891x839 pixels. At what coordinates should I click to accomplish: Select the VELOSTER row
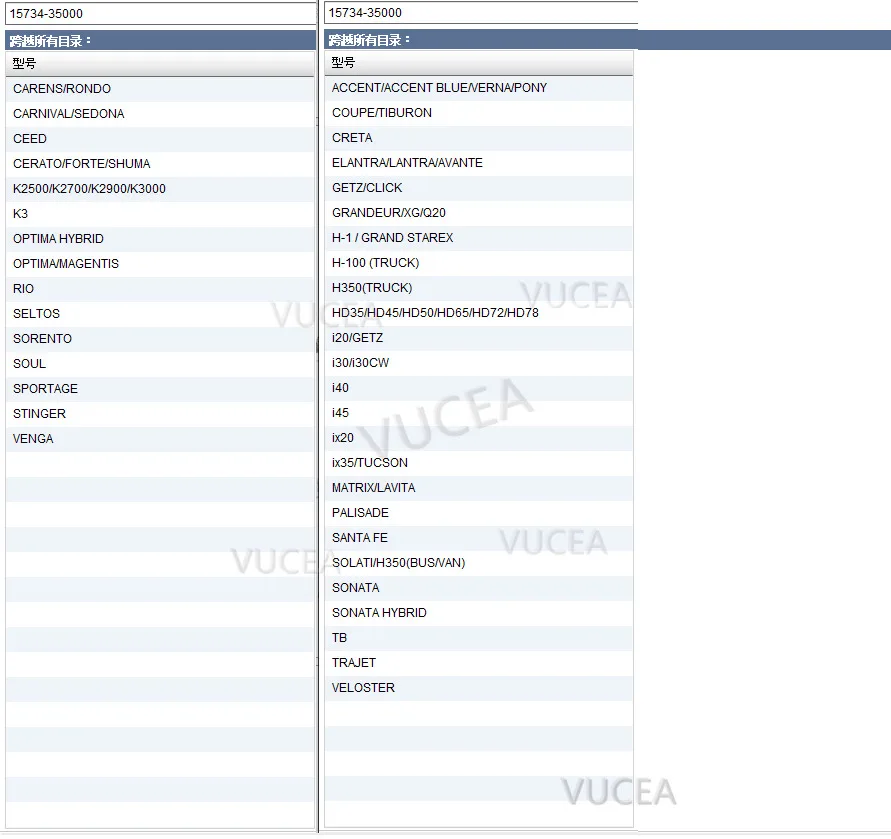pos(479,688)
